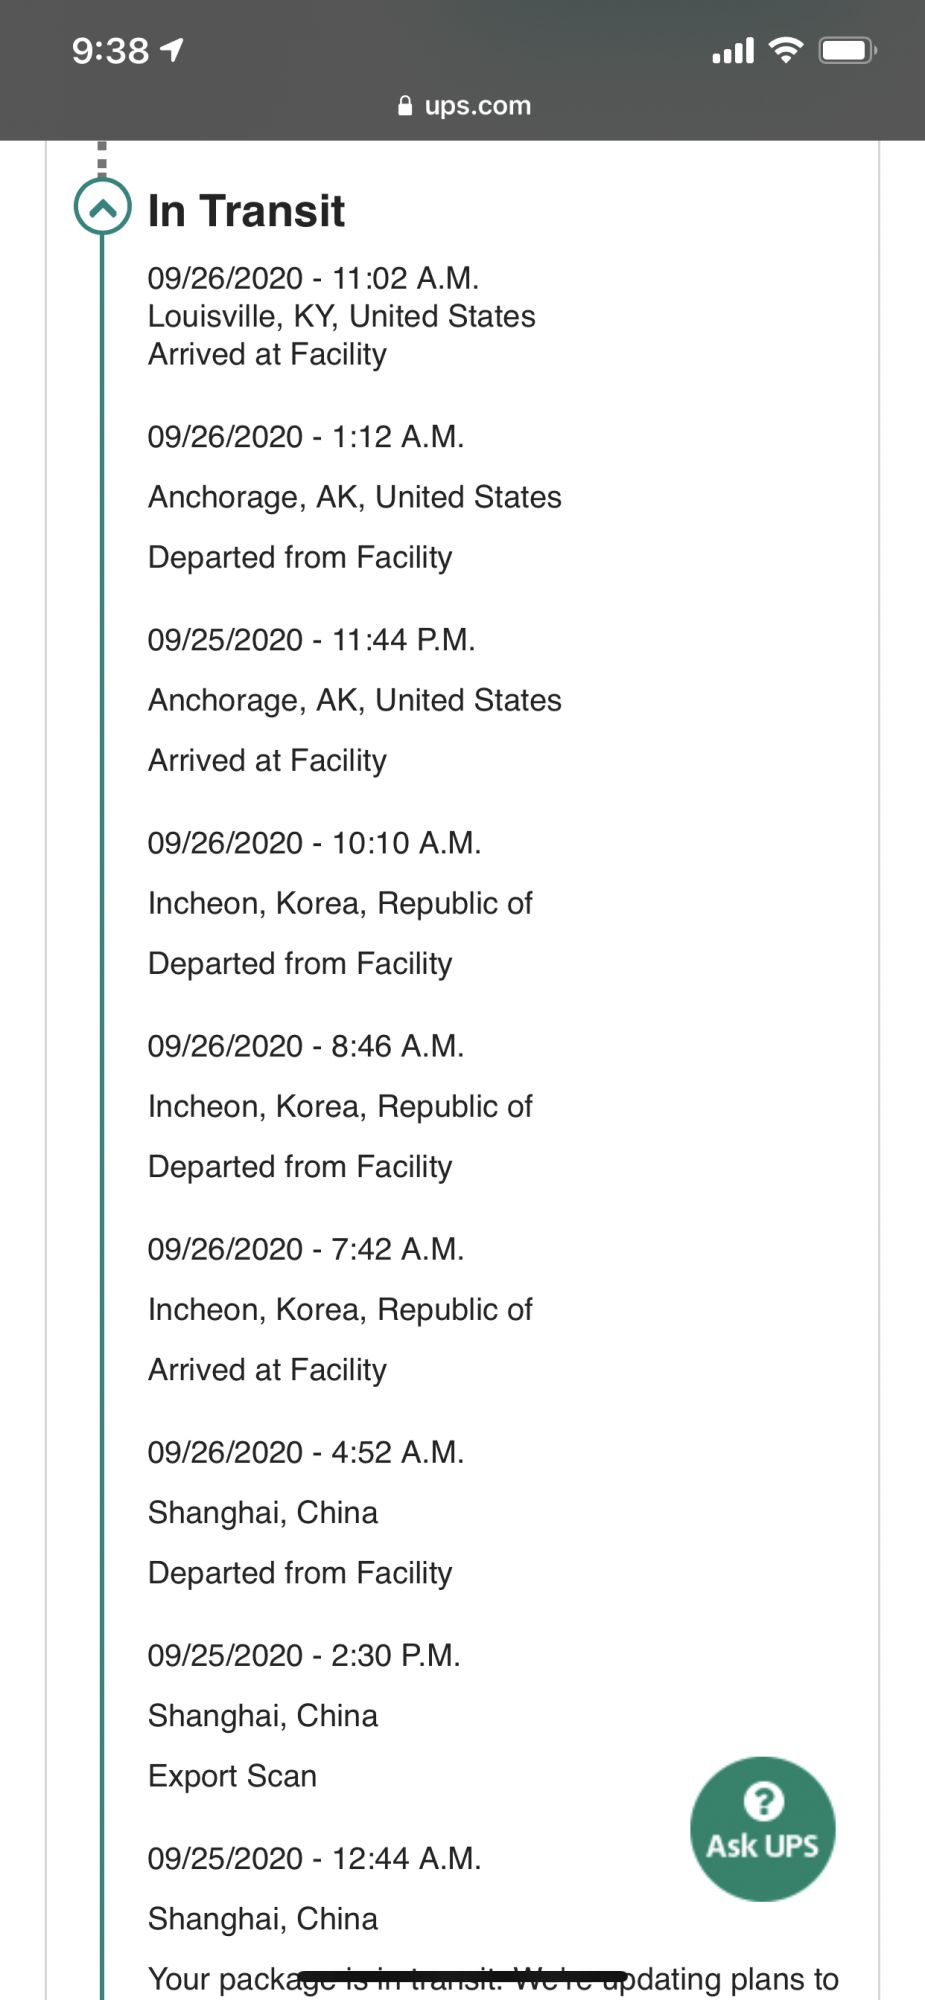Tap the battery indicator icon
The width and height of the screenshot is (925, 2000).
click(847, 49)
